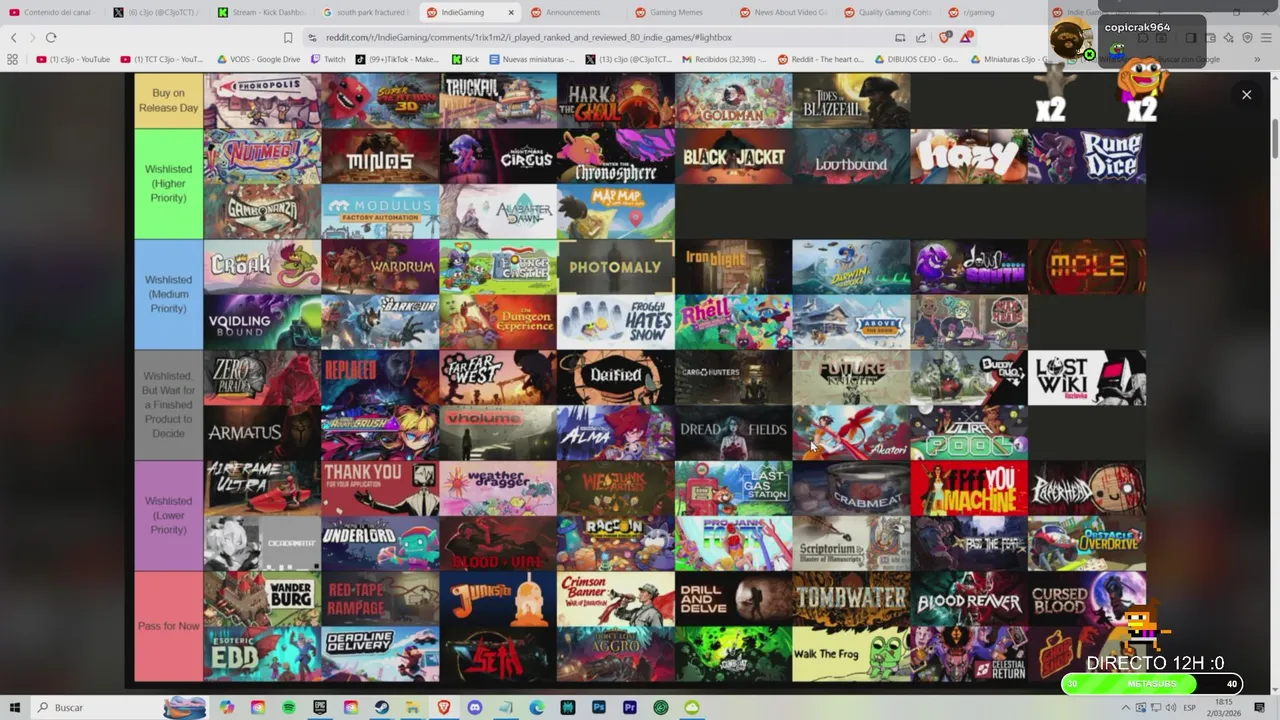Go back with the browser back arrow
Image resolution: width=1280 pixels, height=720 pixels.
pyautogui.click(x=14, y=38)
